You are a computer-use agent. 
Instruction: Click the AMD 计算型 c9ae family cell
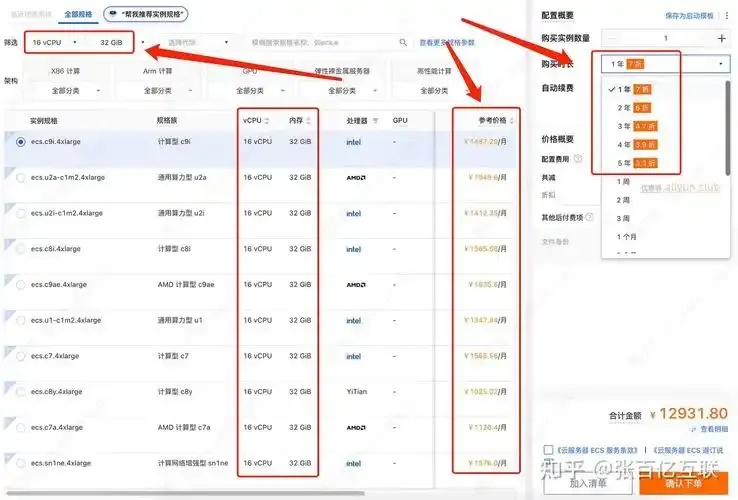coord(186,284)
